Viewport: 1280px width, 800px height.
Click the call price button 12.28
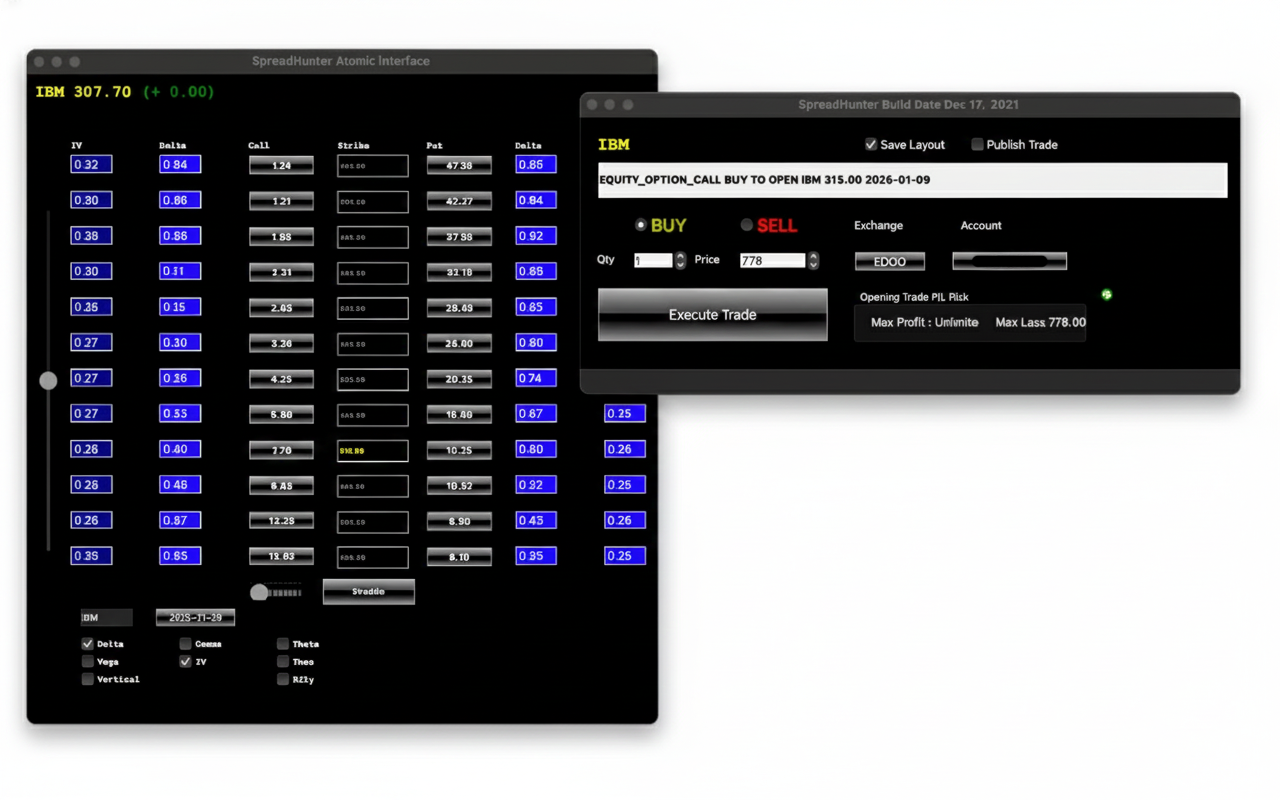(281, 521)
